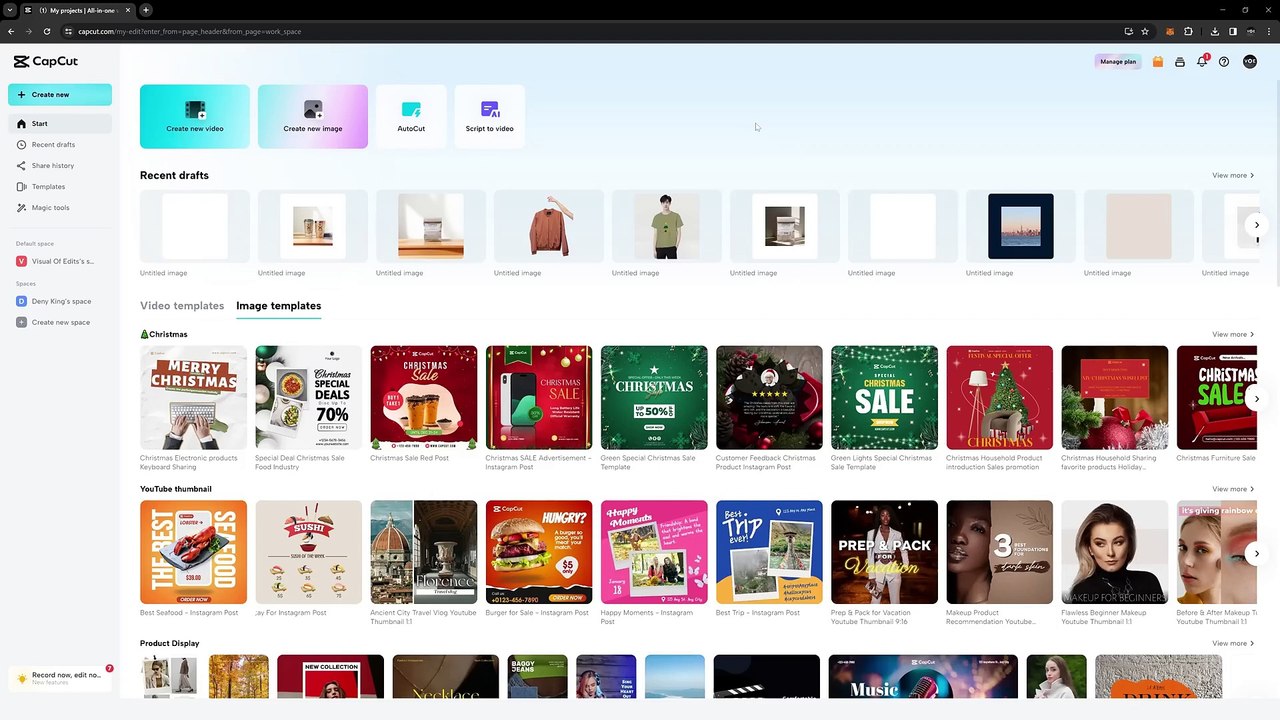Open Christmas Electronic products Keyboard template

pyautogui.click(x=193, y=398)
